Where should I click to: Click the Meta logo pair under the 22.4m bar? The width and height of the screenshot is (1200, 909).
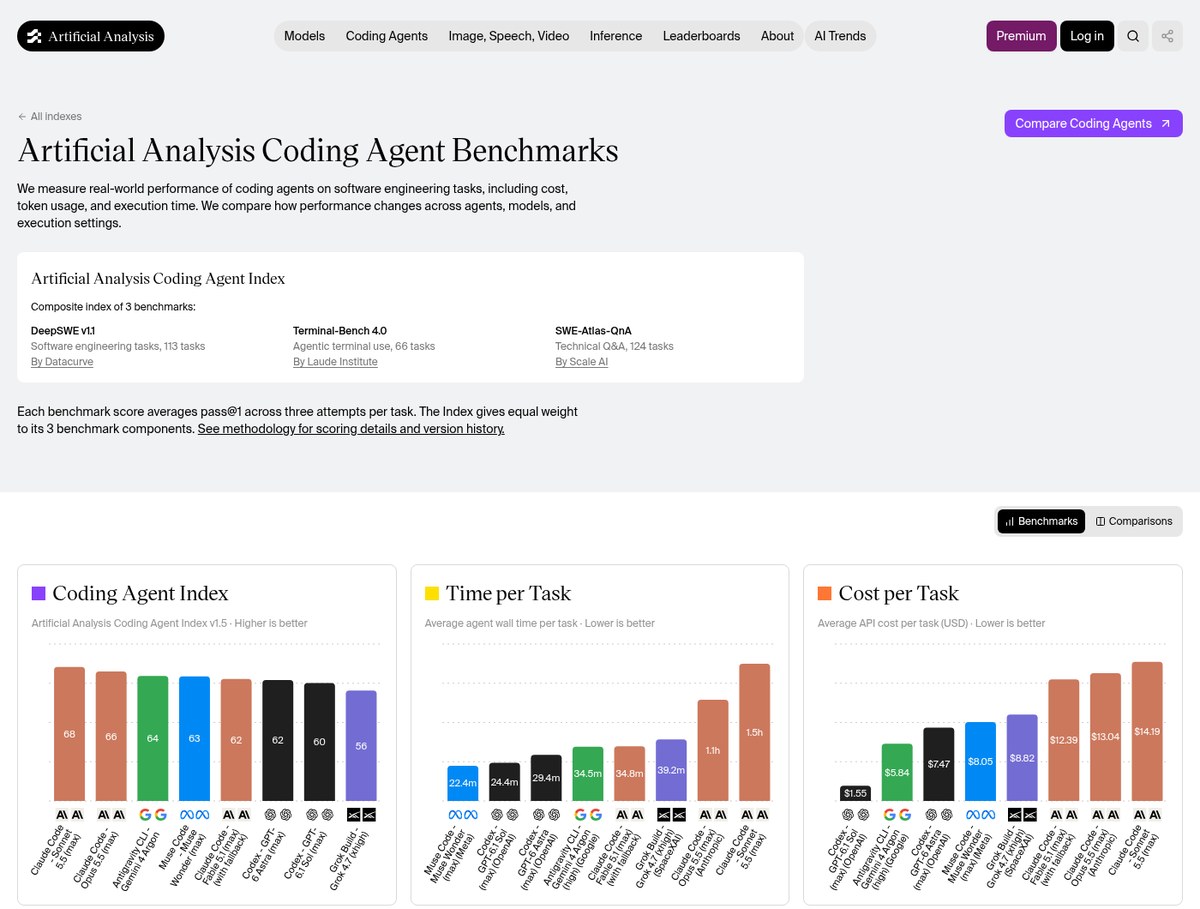pos(462,815)
